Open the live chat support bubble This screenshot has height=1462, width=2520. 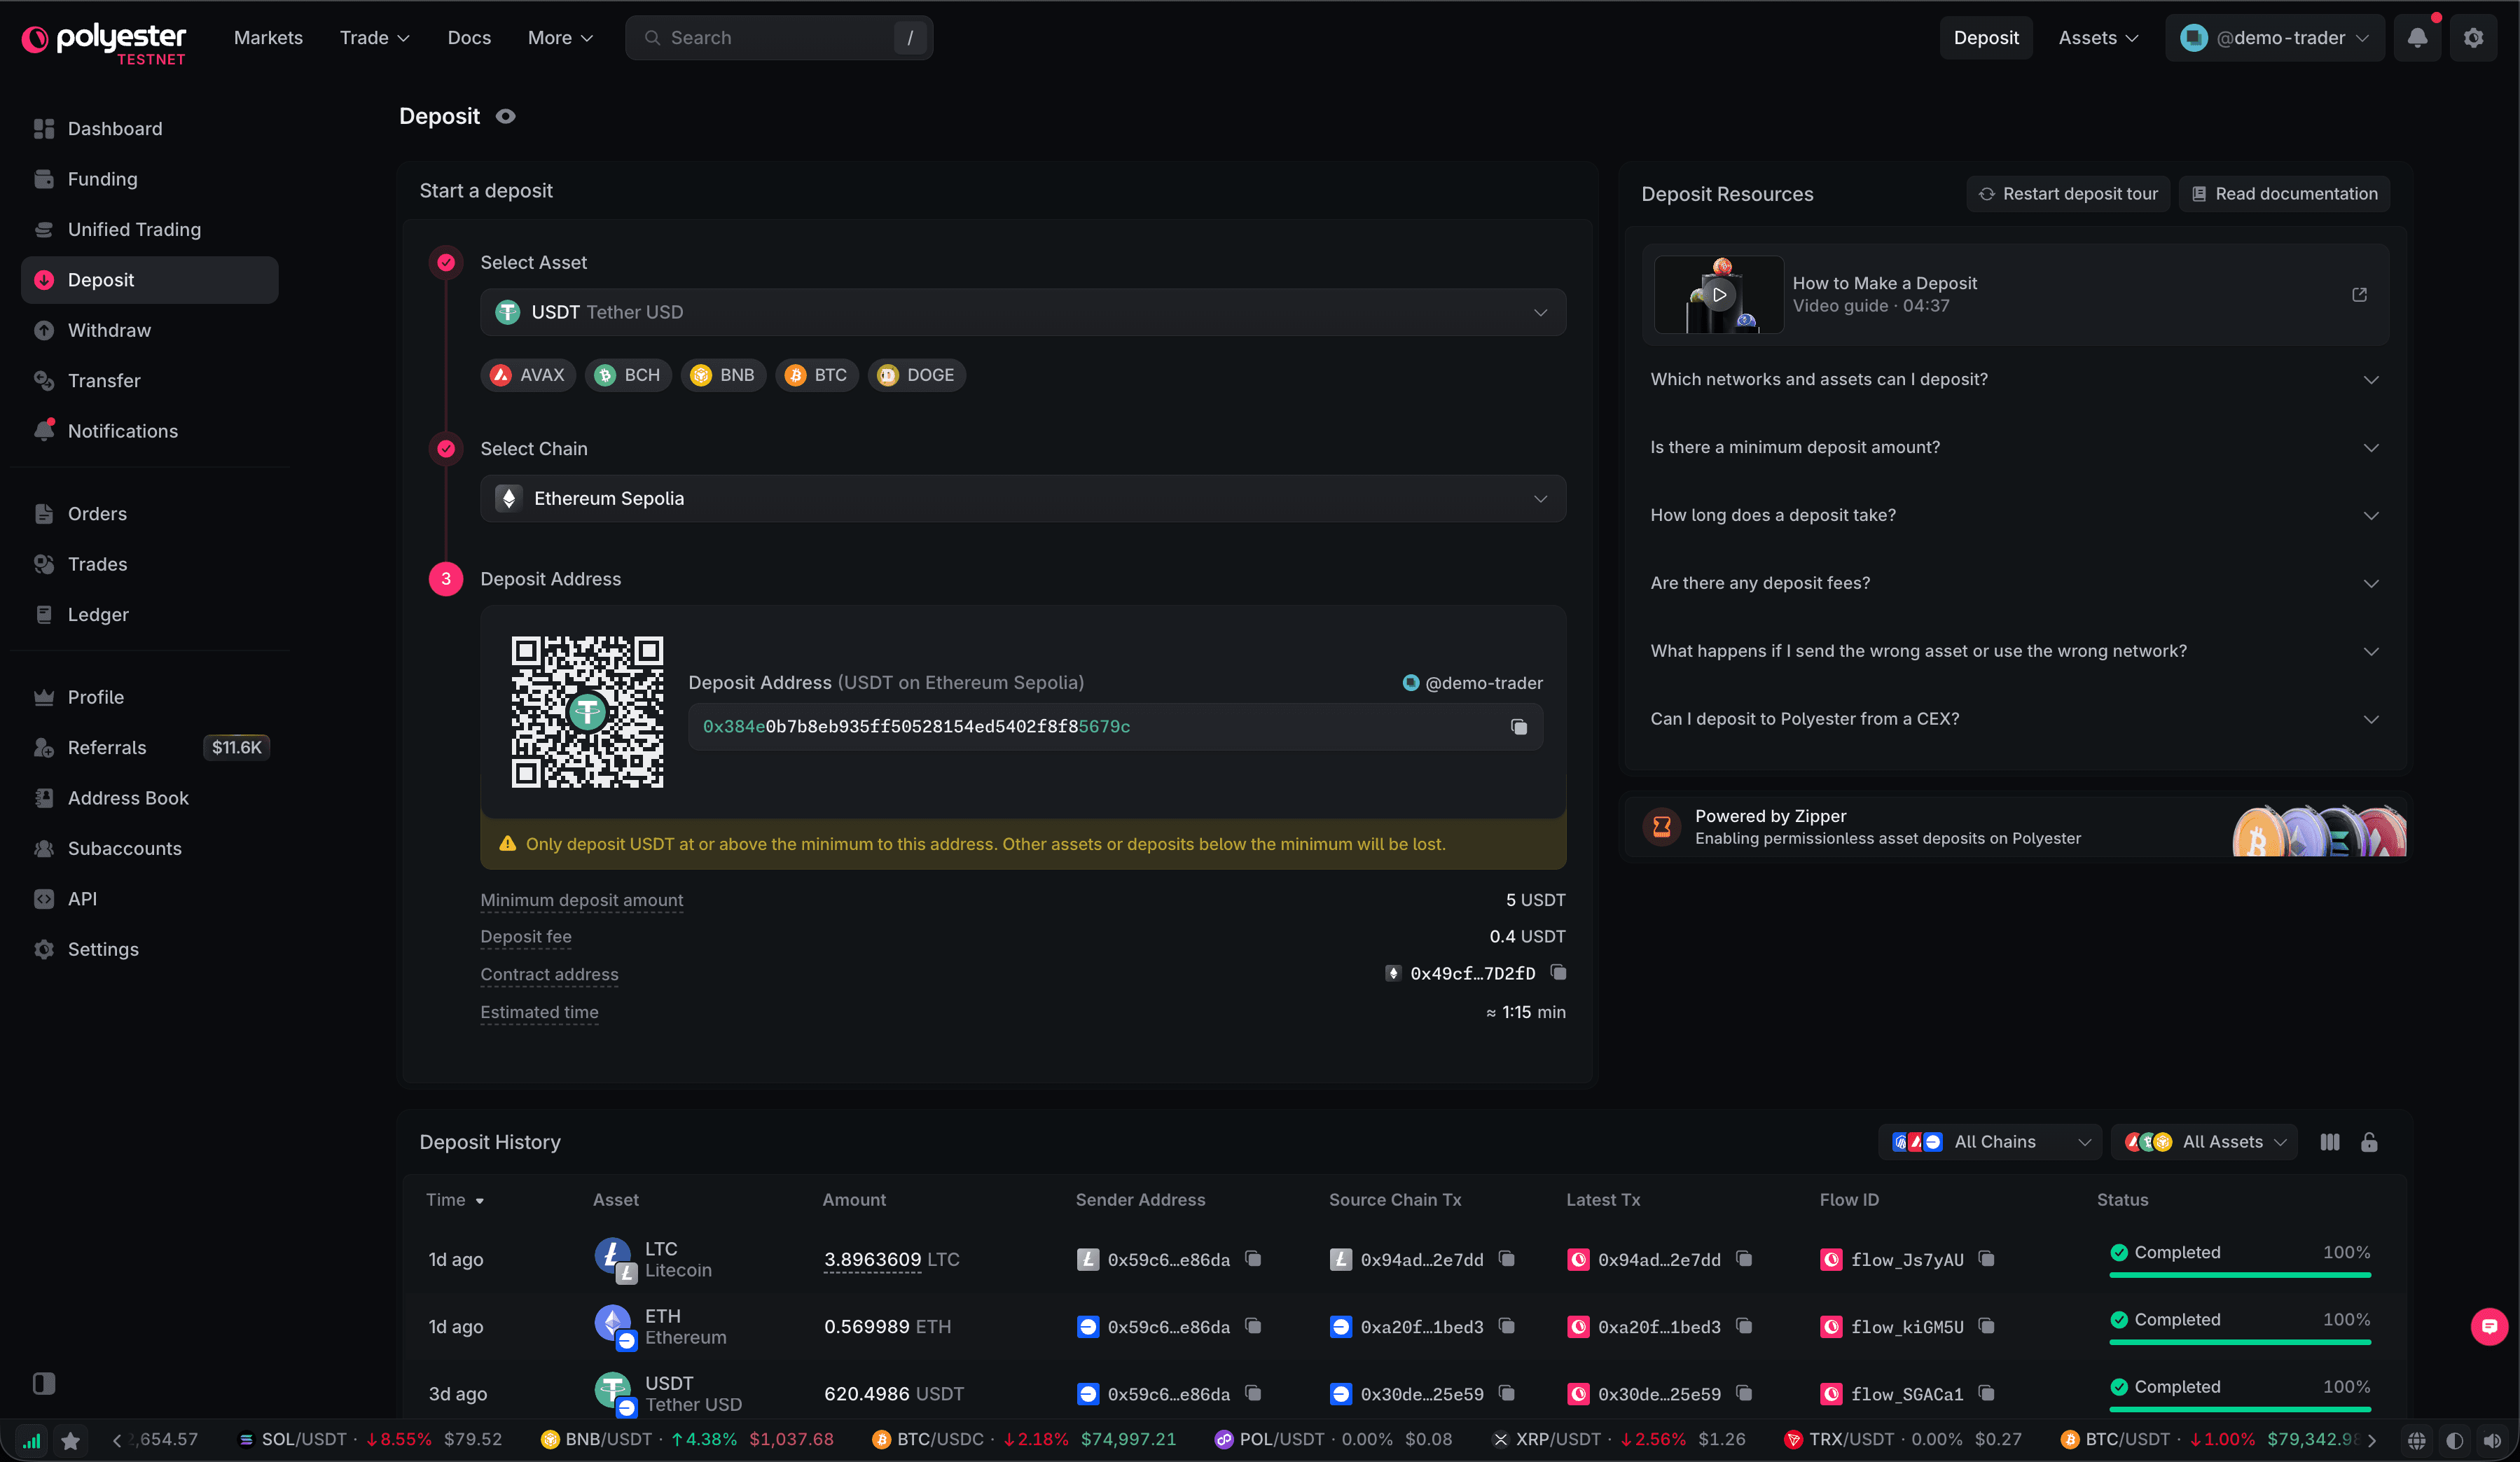pyautogui.click(x=2489, y=1327)
